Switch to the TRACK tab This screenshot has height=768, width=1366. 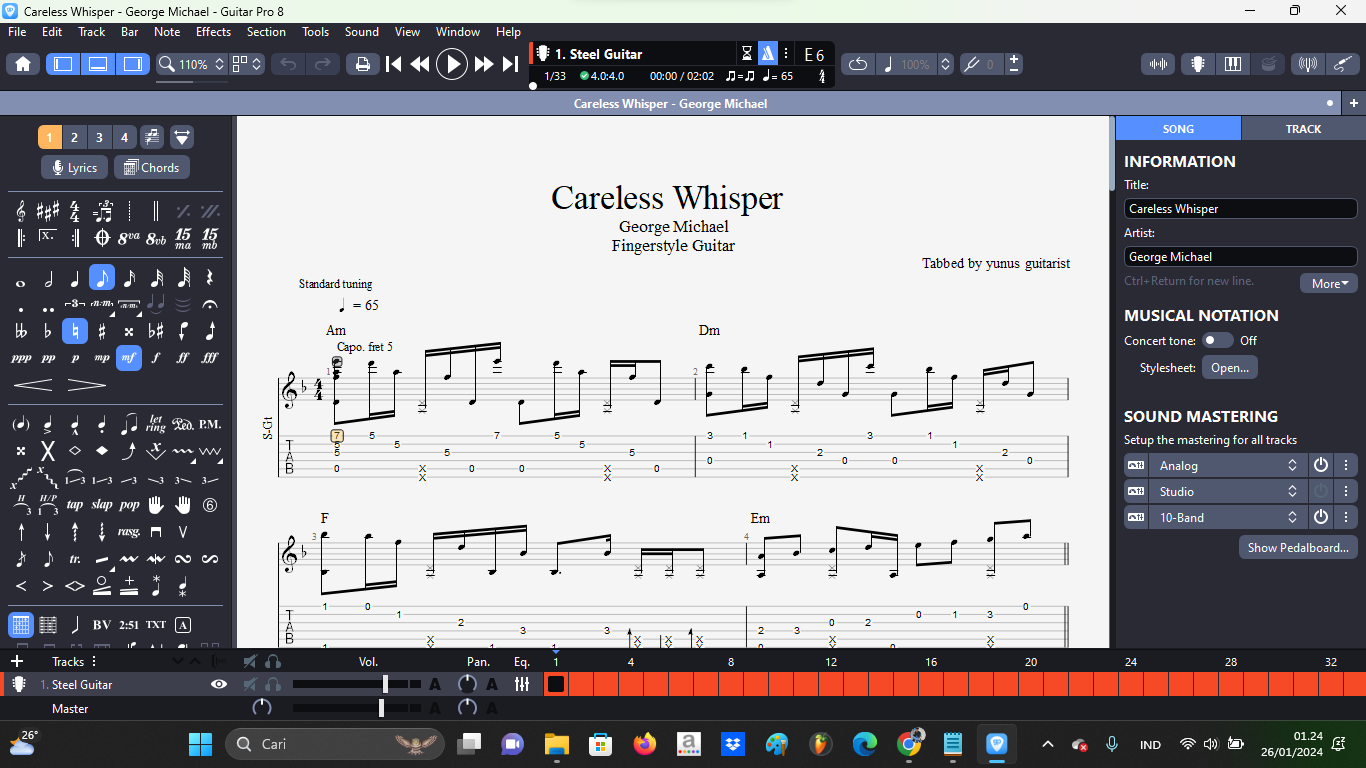tap(1303, 129)
